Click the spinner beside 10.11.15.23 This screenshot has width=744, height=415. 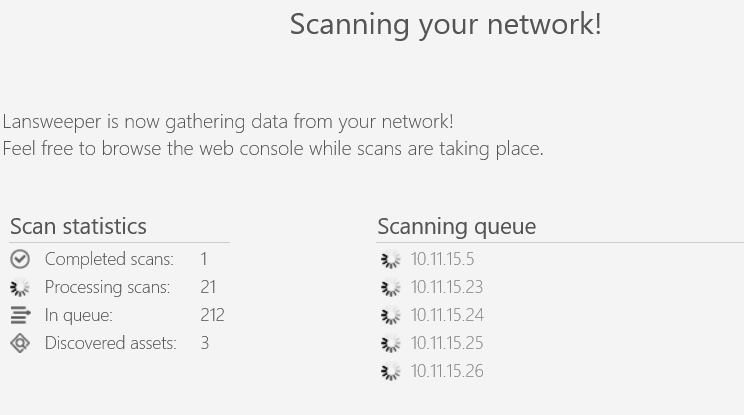[x=391, y=288]
